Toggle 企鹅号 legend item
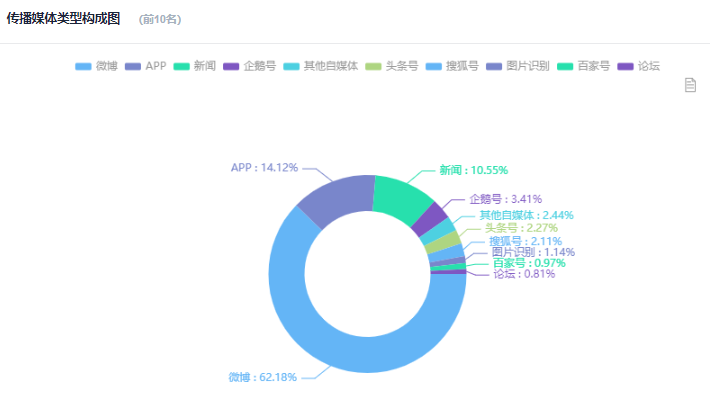This screenshot has width=710, height=409. click(250, 66)
